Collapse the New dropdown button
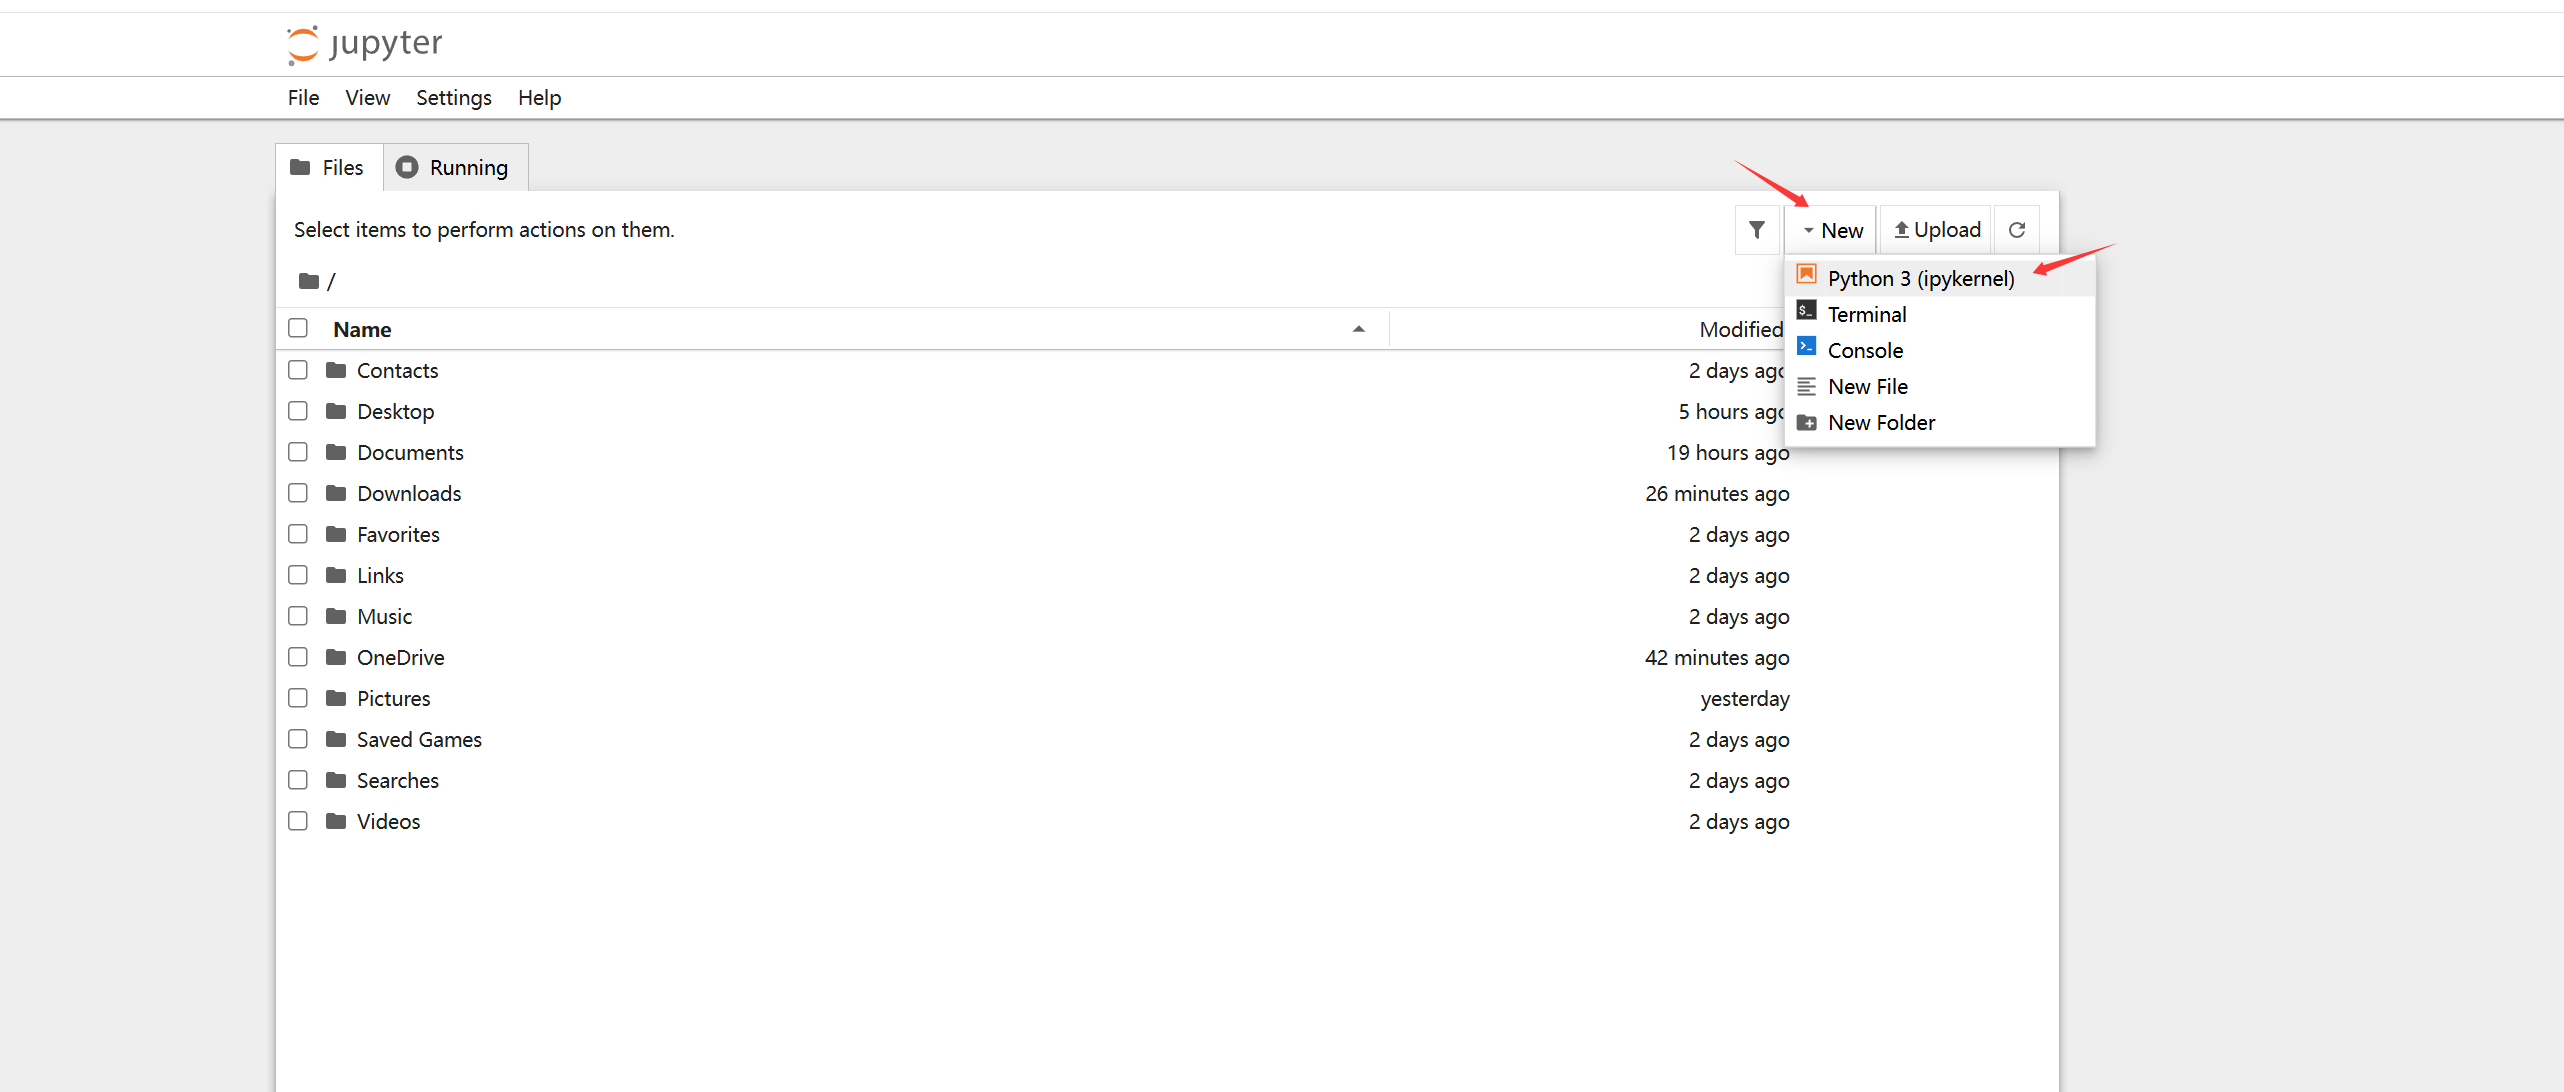 [x=1832, y=230]
